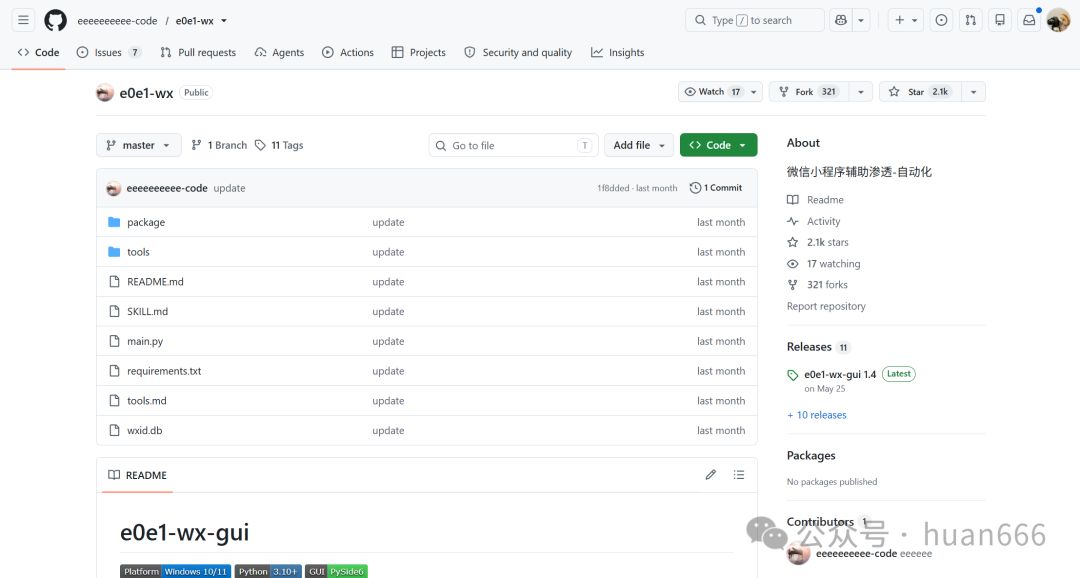Open the issues icon in header

941,20
